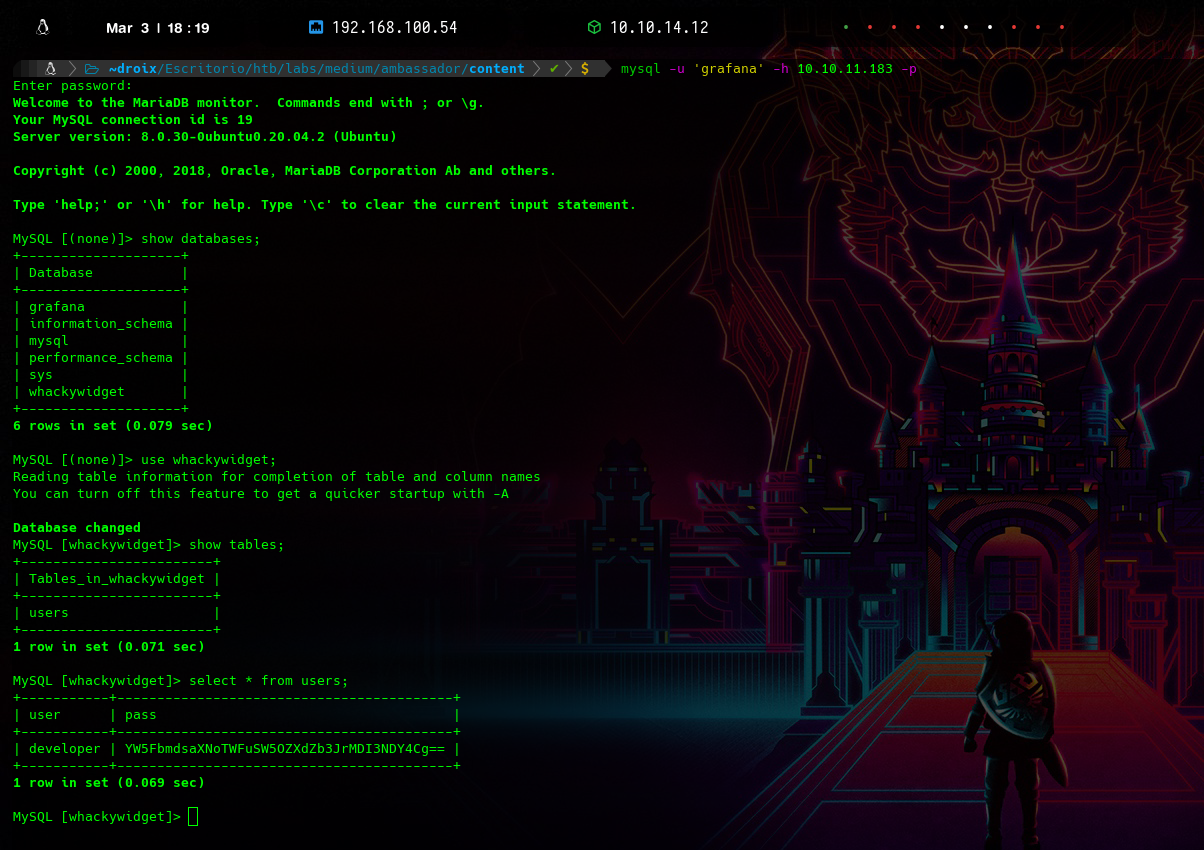The height and width of the screenshot is (850, 1204).
Task: Click the folder icon in the prompt path
Action: (92, 69)
